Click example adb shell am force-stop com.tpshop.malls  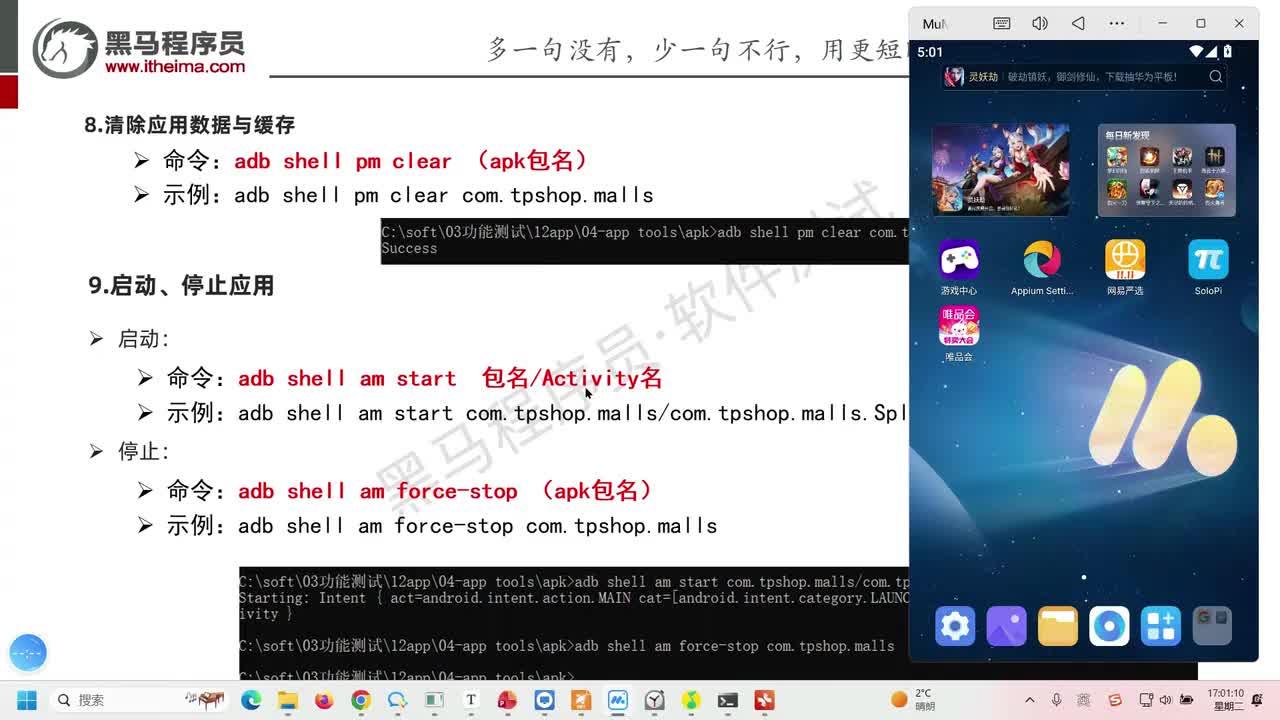[478, 526]
